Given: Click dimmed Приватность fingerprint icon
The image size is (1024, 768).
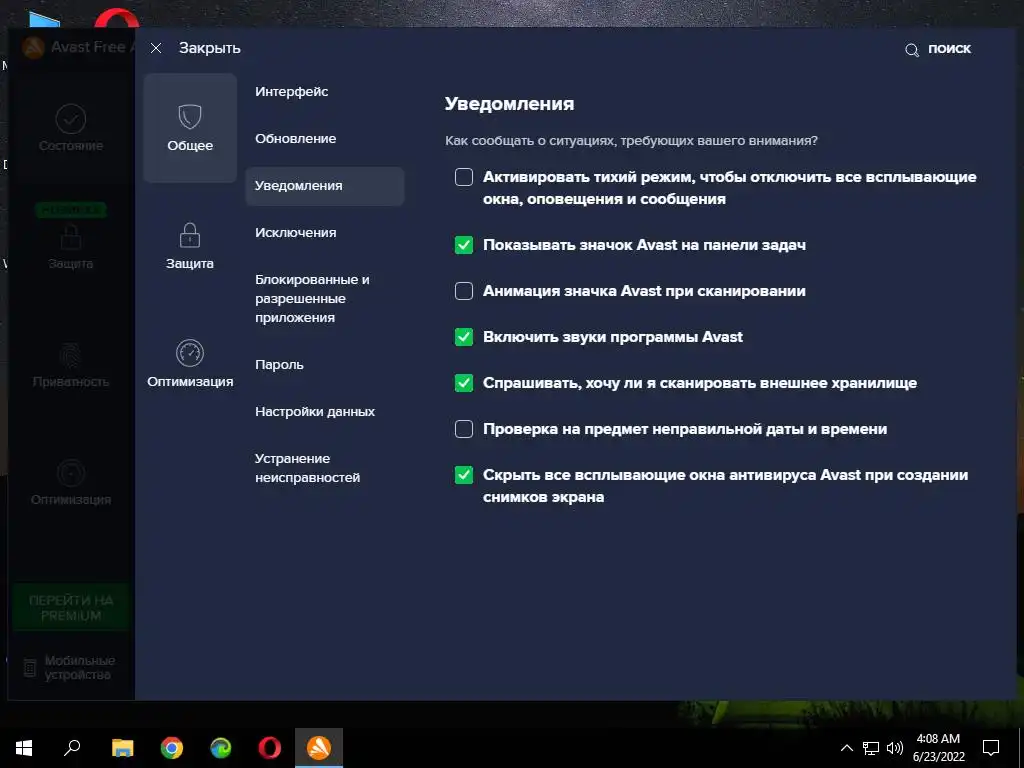Looking at the screenshot, I should 71,355.
